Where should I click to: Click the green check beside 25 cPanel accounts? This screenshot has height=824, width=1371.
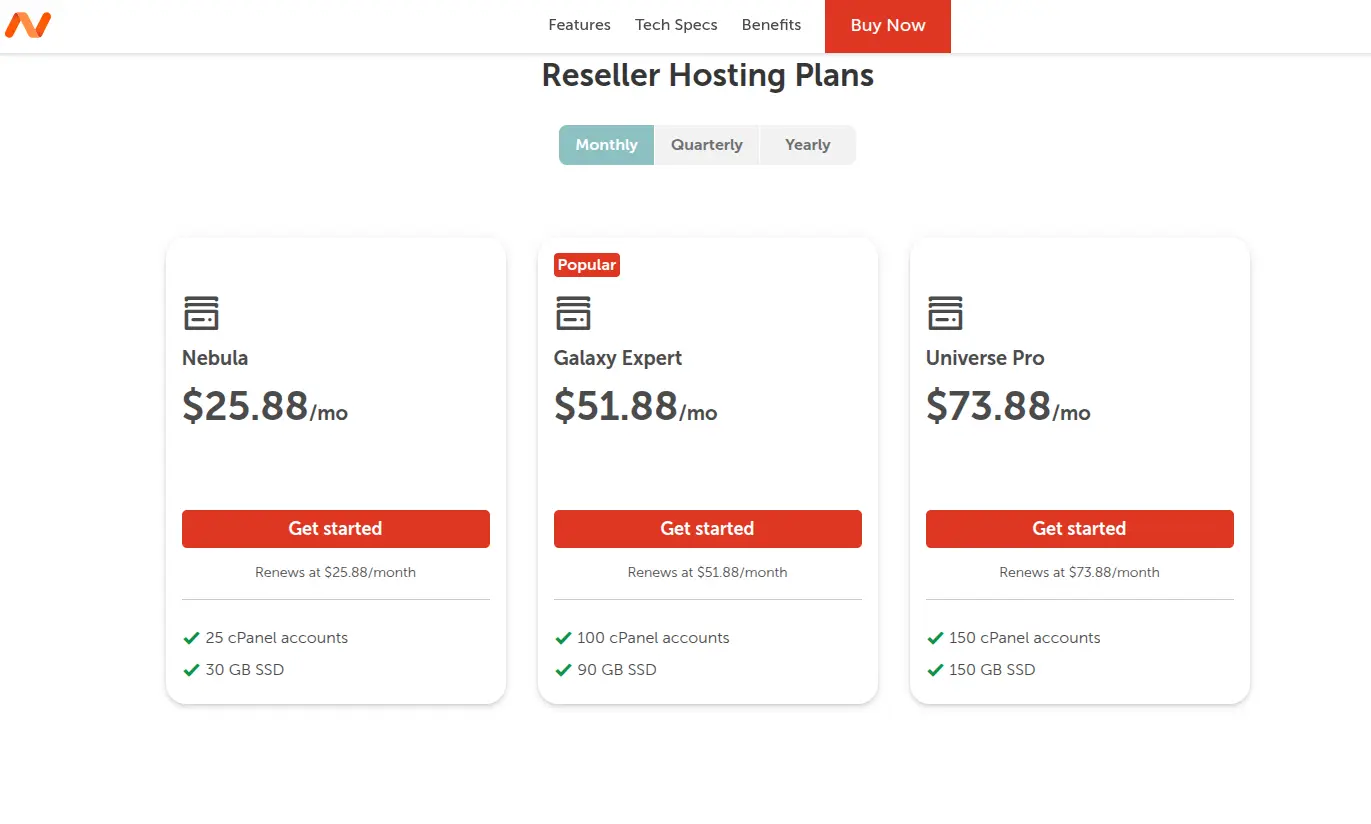click(x=191, y=638)
